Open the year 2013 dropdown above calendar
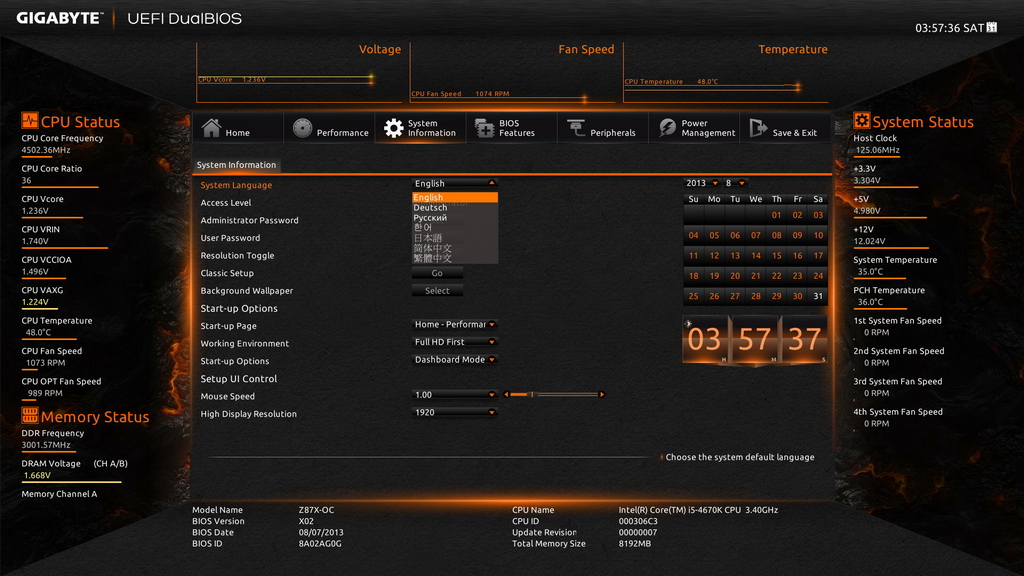1024x576 pixels. [x=701, y=183]
